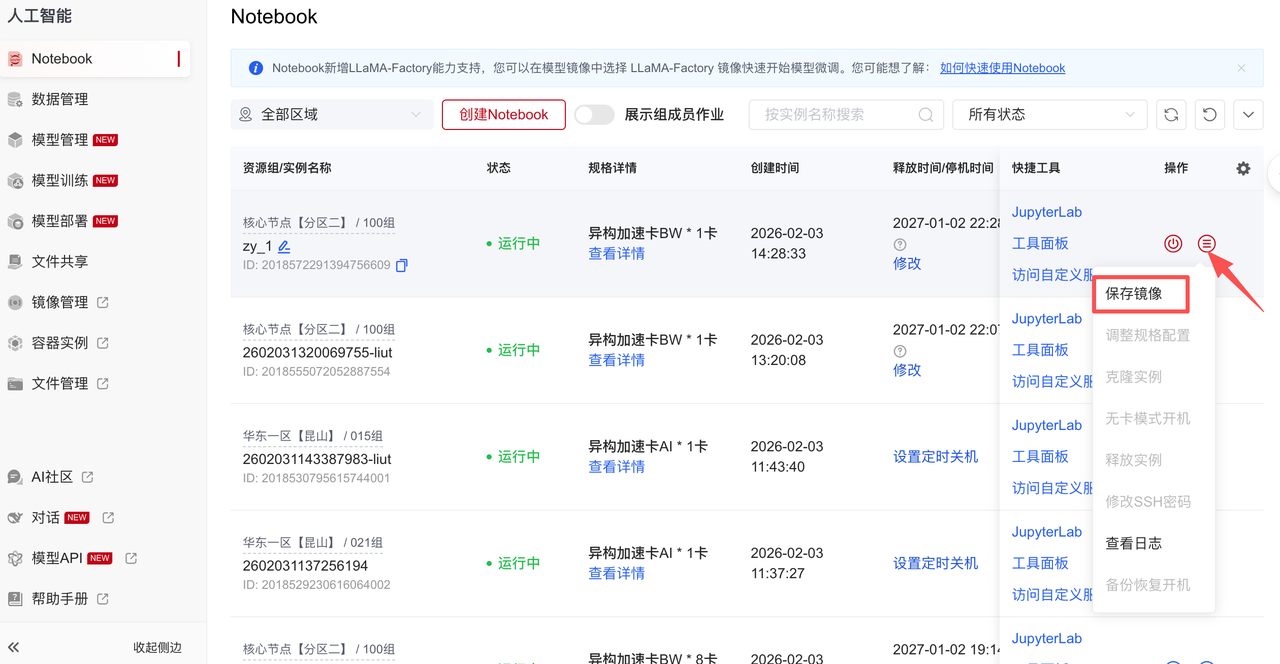The image size is (1280, 664).
Task: Click the search magnifier icon
Action: [926, 115]
